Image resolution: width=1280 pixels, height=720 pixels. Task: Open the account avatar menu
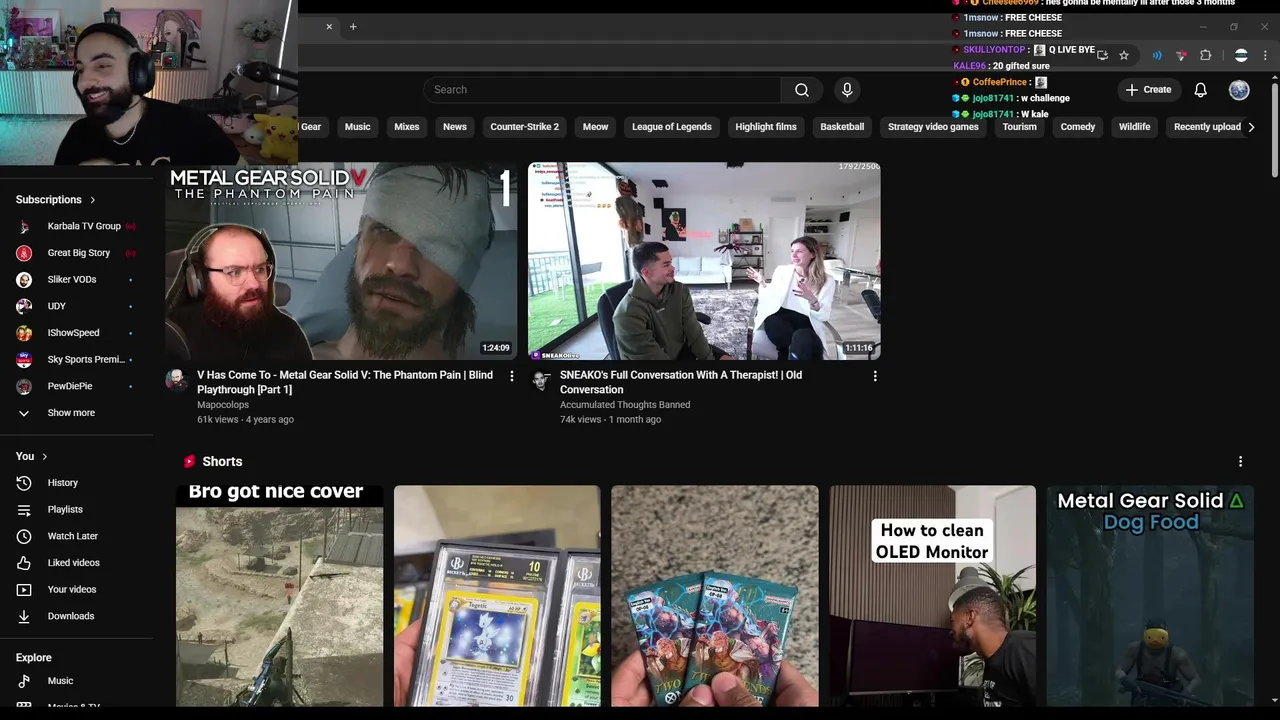point(1239,90)
